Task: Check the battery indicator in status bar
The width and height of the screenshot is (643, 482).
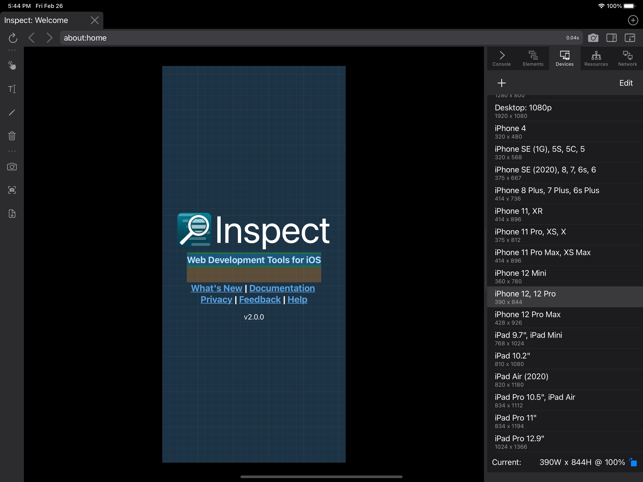Action: click(x=629, y=6)
